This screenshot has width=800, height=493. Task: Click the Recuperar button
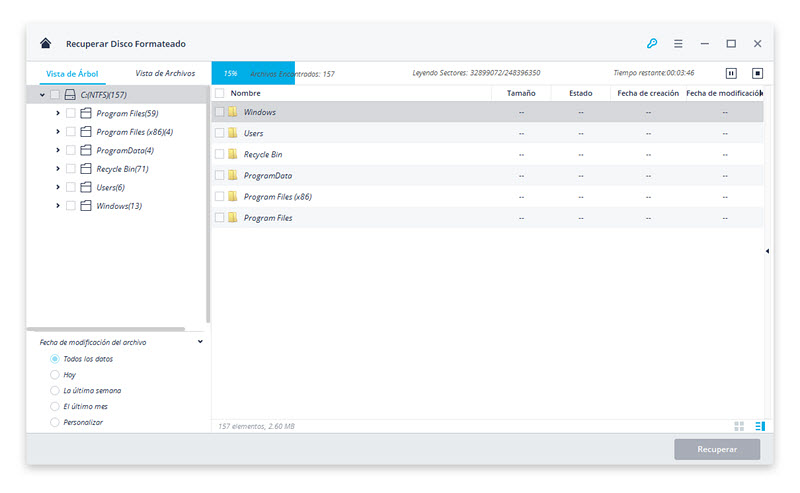pos(717,449)
